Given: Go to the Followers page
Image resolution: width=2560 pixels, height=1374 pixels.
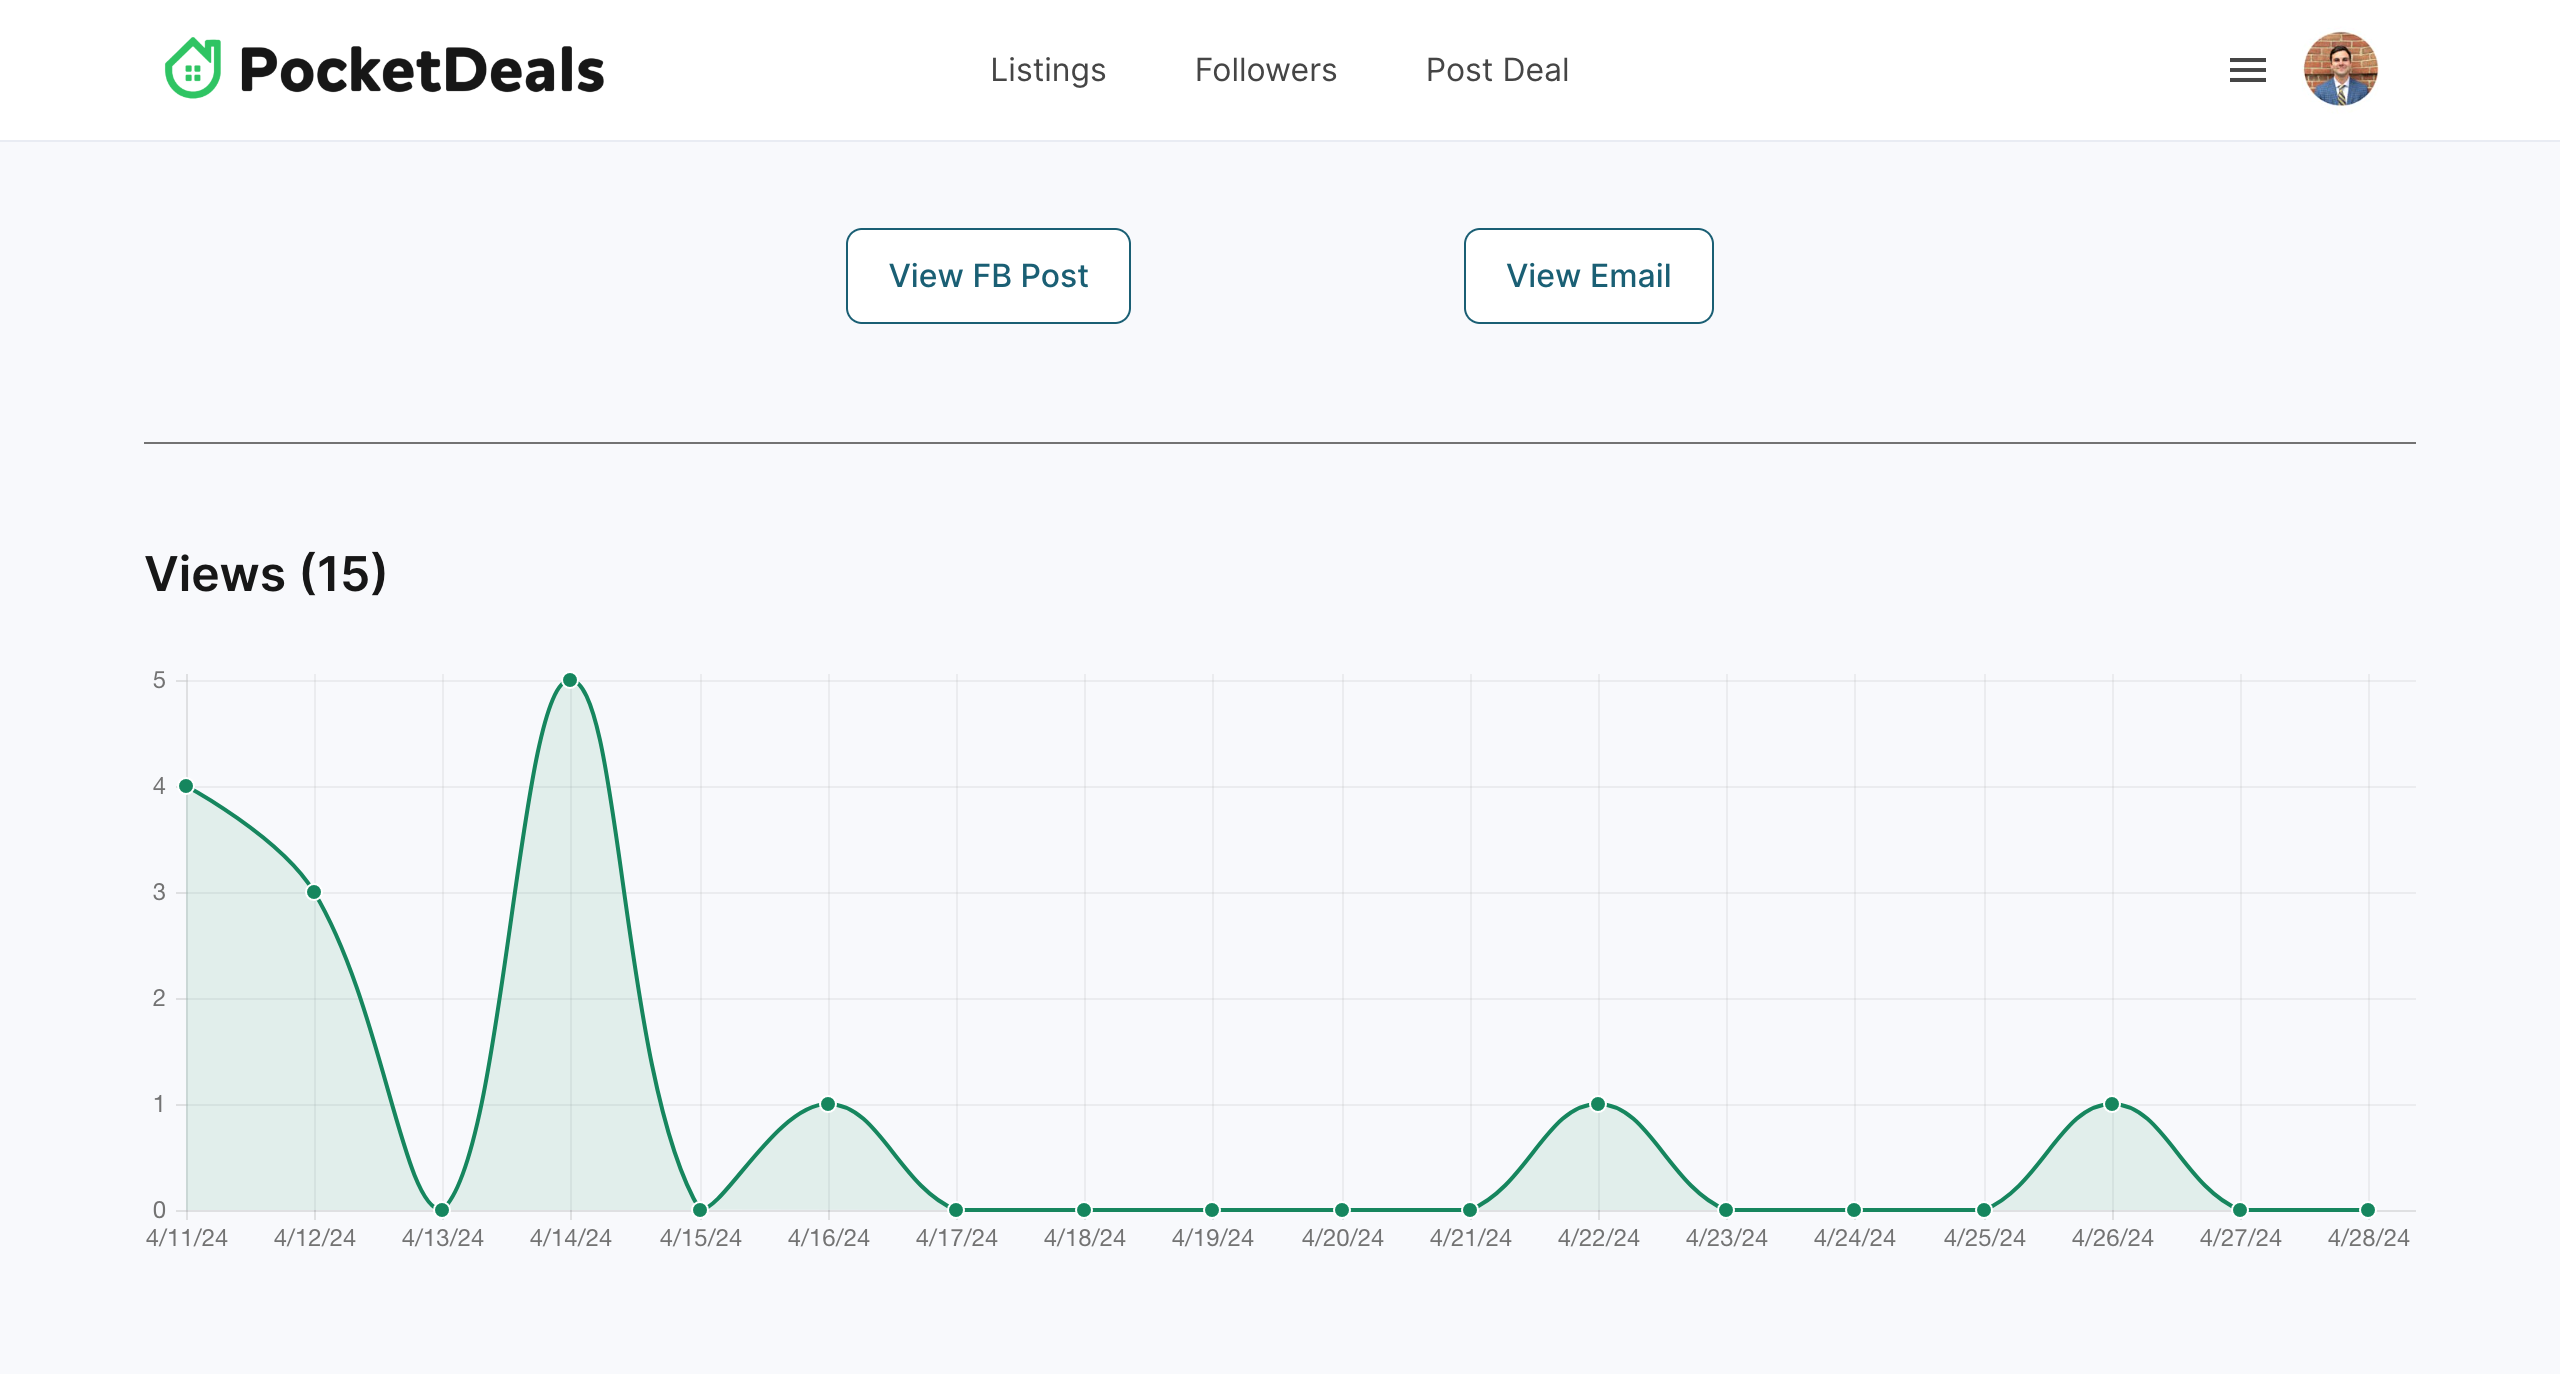Looking at the screenshot, I should [1265, 70].
